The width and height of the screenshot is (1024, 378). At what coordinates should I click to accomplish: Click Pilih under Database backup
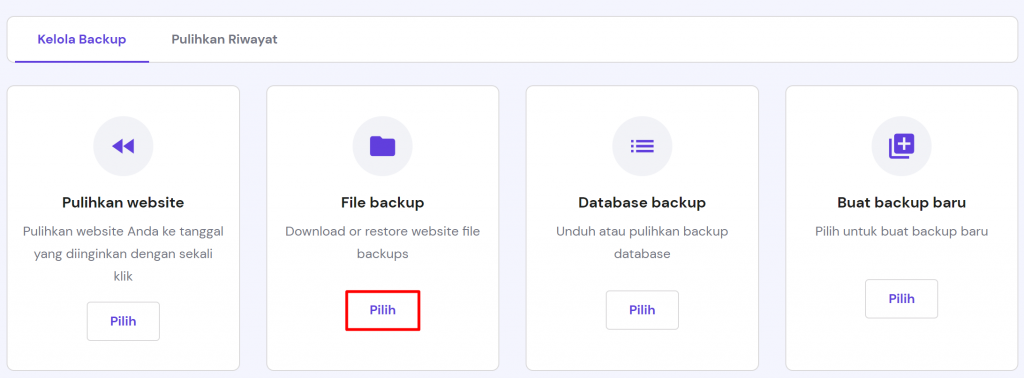point(642,310)
